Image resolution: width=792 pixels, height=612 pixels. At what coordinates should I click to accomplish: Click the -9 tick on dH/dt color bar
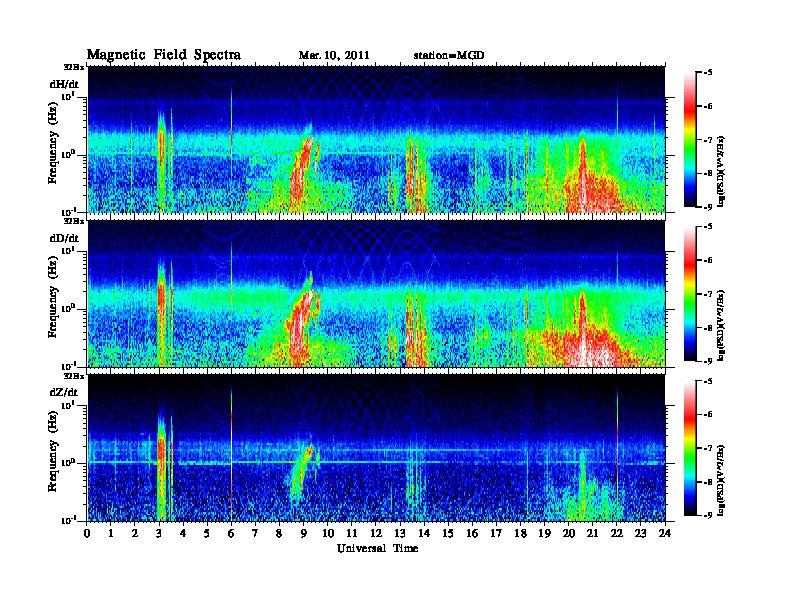[708, 207]
